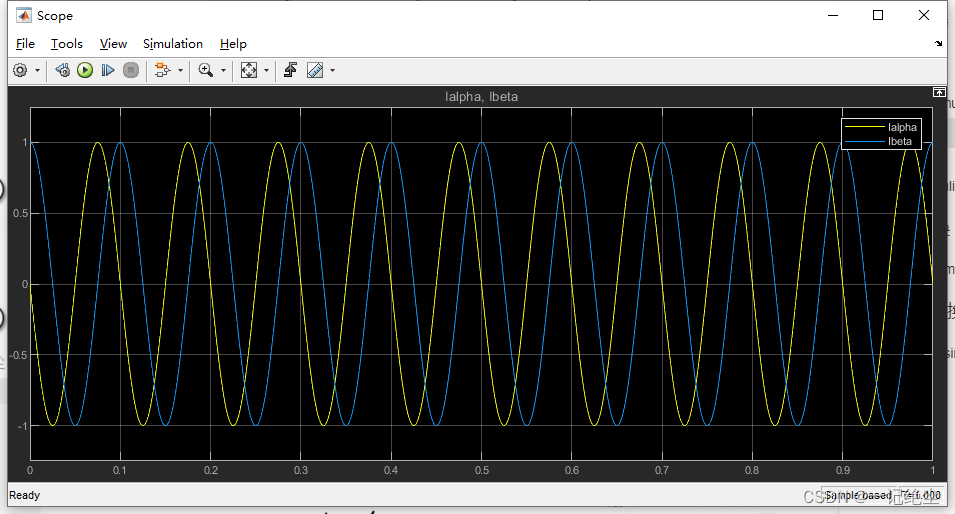Click the Ibeta legend entry

point(881,141)
